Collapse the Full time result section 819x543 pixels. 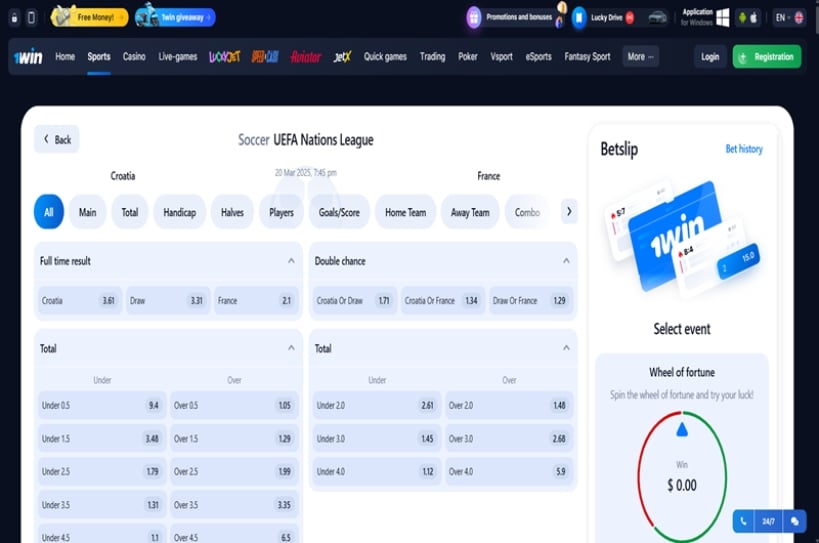click(291, 261)
